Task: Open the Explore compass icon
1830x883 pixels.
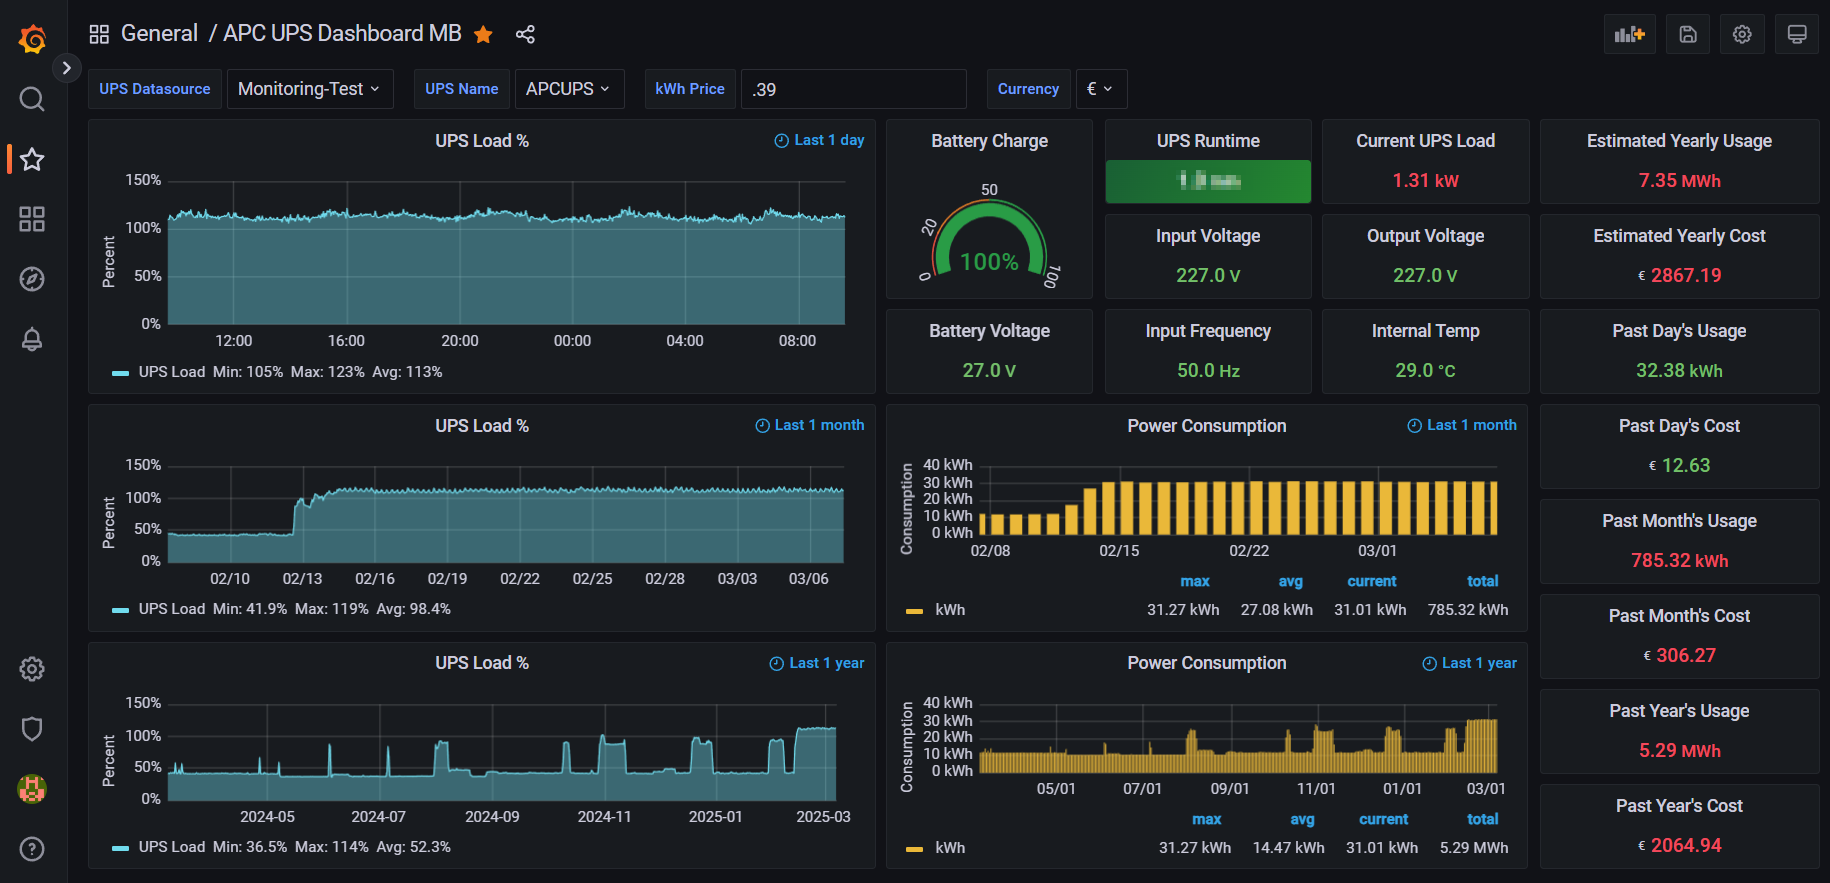Action: (x=32, y=279)
